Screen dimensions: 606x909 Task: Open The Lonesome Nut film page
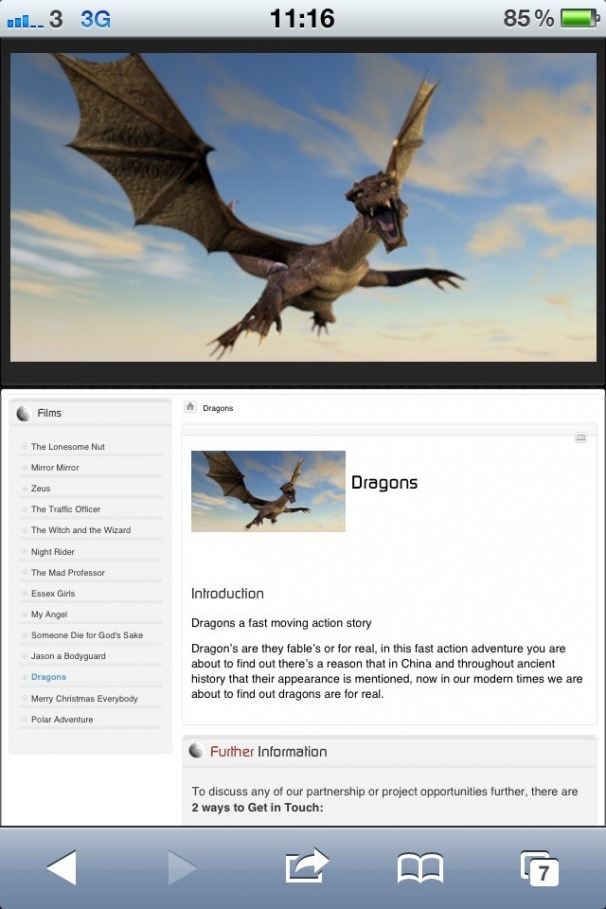(x=68, y=447)
